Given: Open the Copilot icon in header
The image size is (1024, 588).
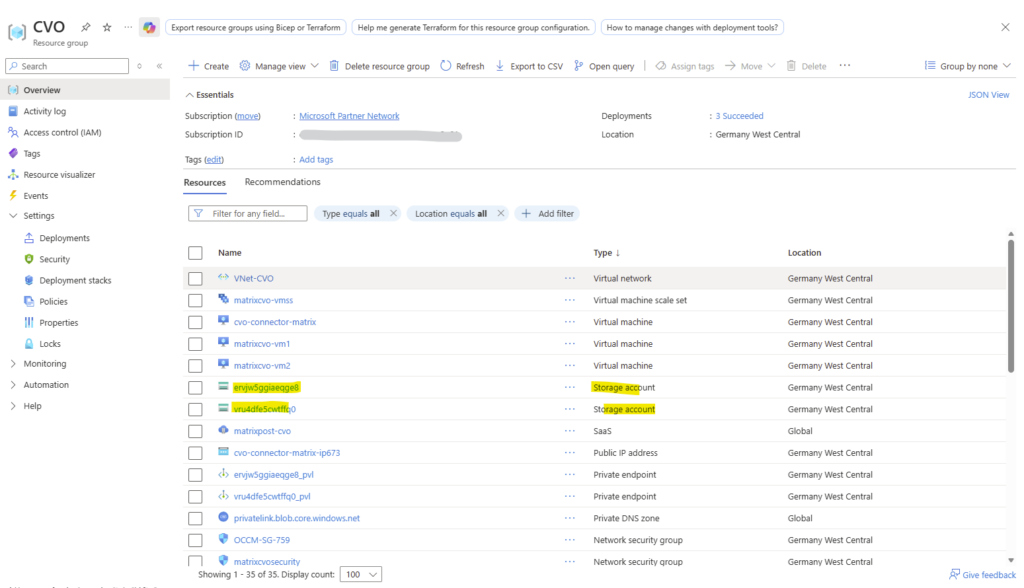Looking at the screenshot, I should point(149,27).
